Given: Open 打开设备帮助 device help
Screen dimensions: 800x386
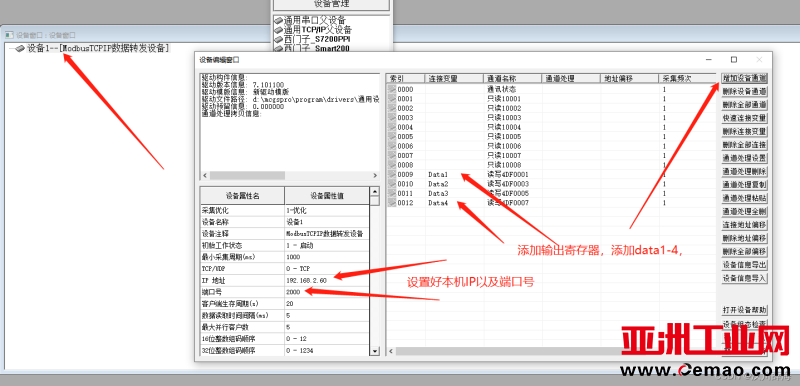Looking at the screenshot, I should (x=744, y=310).
